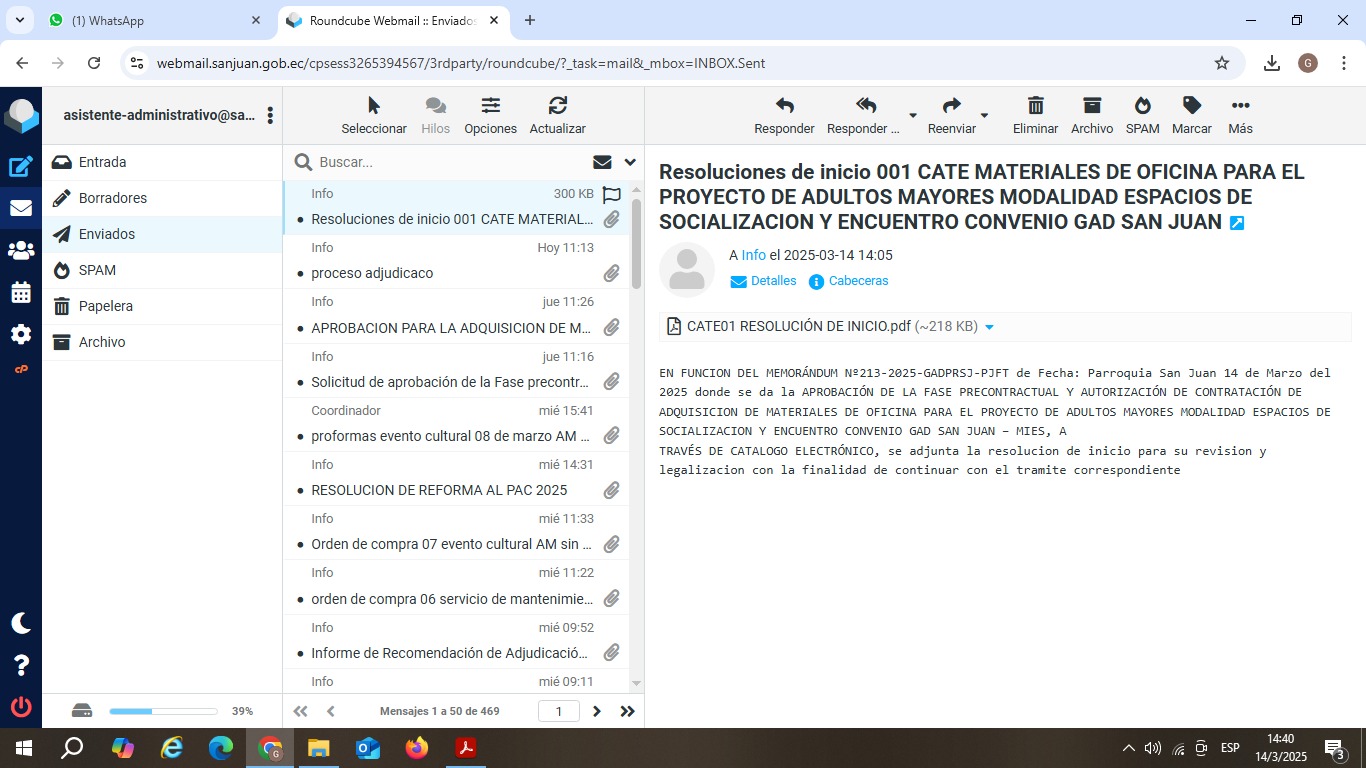Expand search options chevron next to envelope

click(630, 162)
